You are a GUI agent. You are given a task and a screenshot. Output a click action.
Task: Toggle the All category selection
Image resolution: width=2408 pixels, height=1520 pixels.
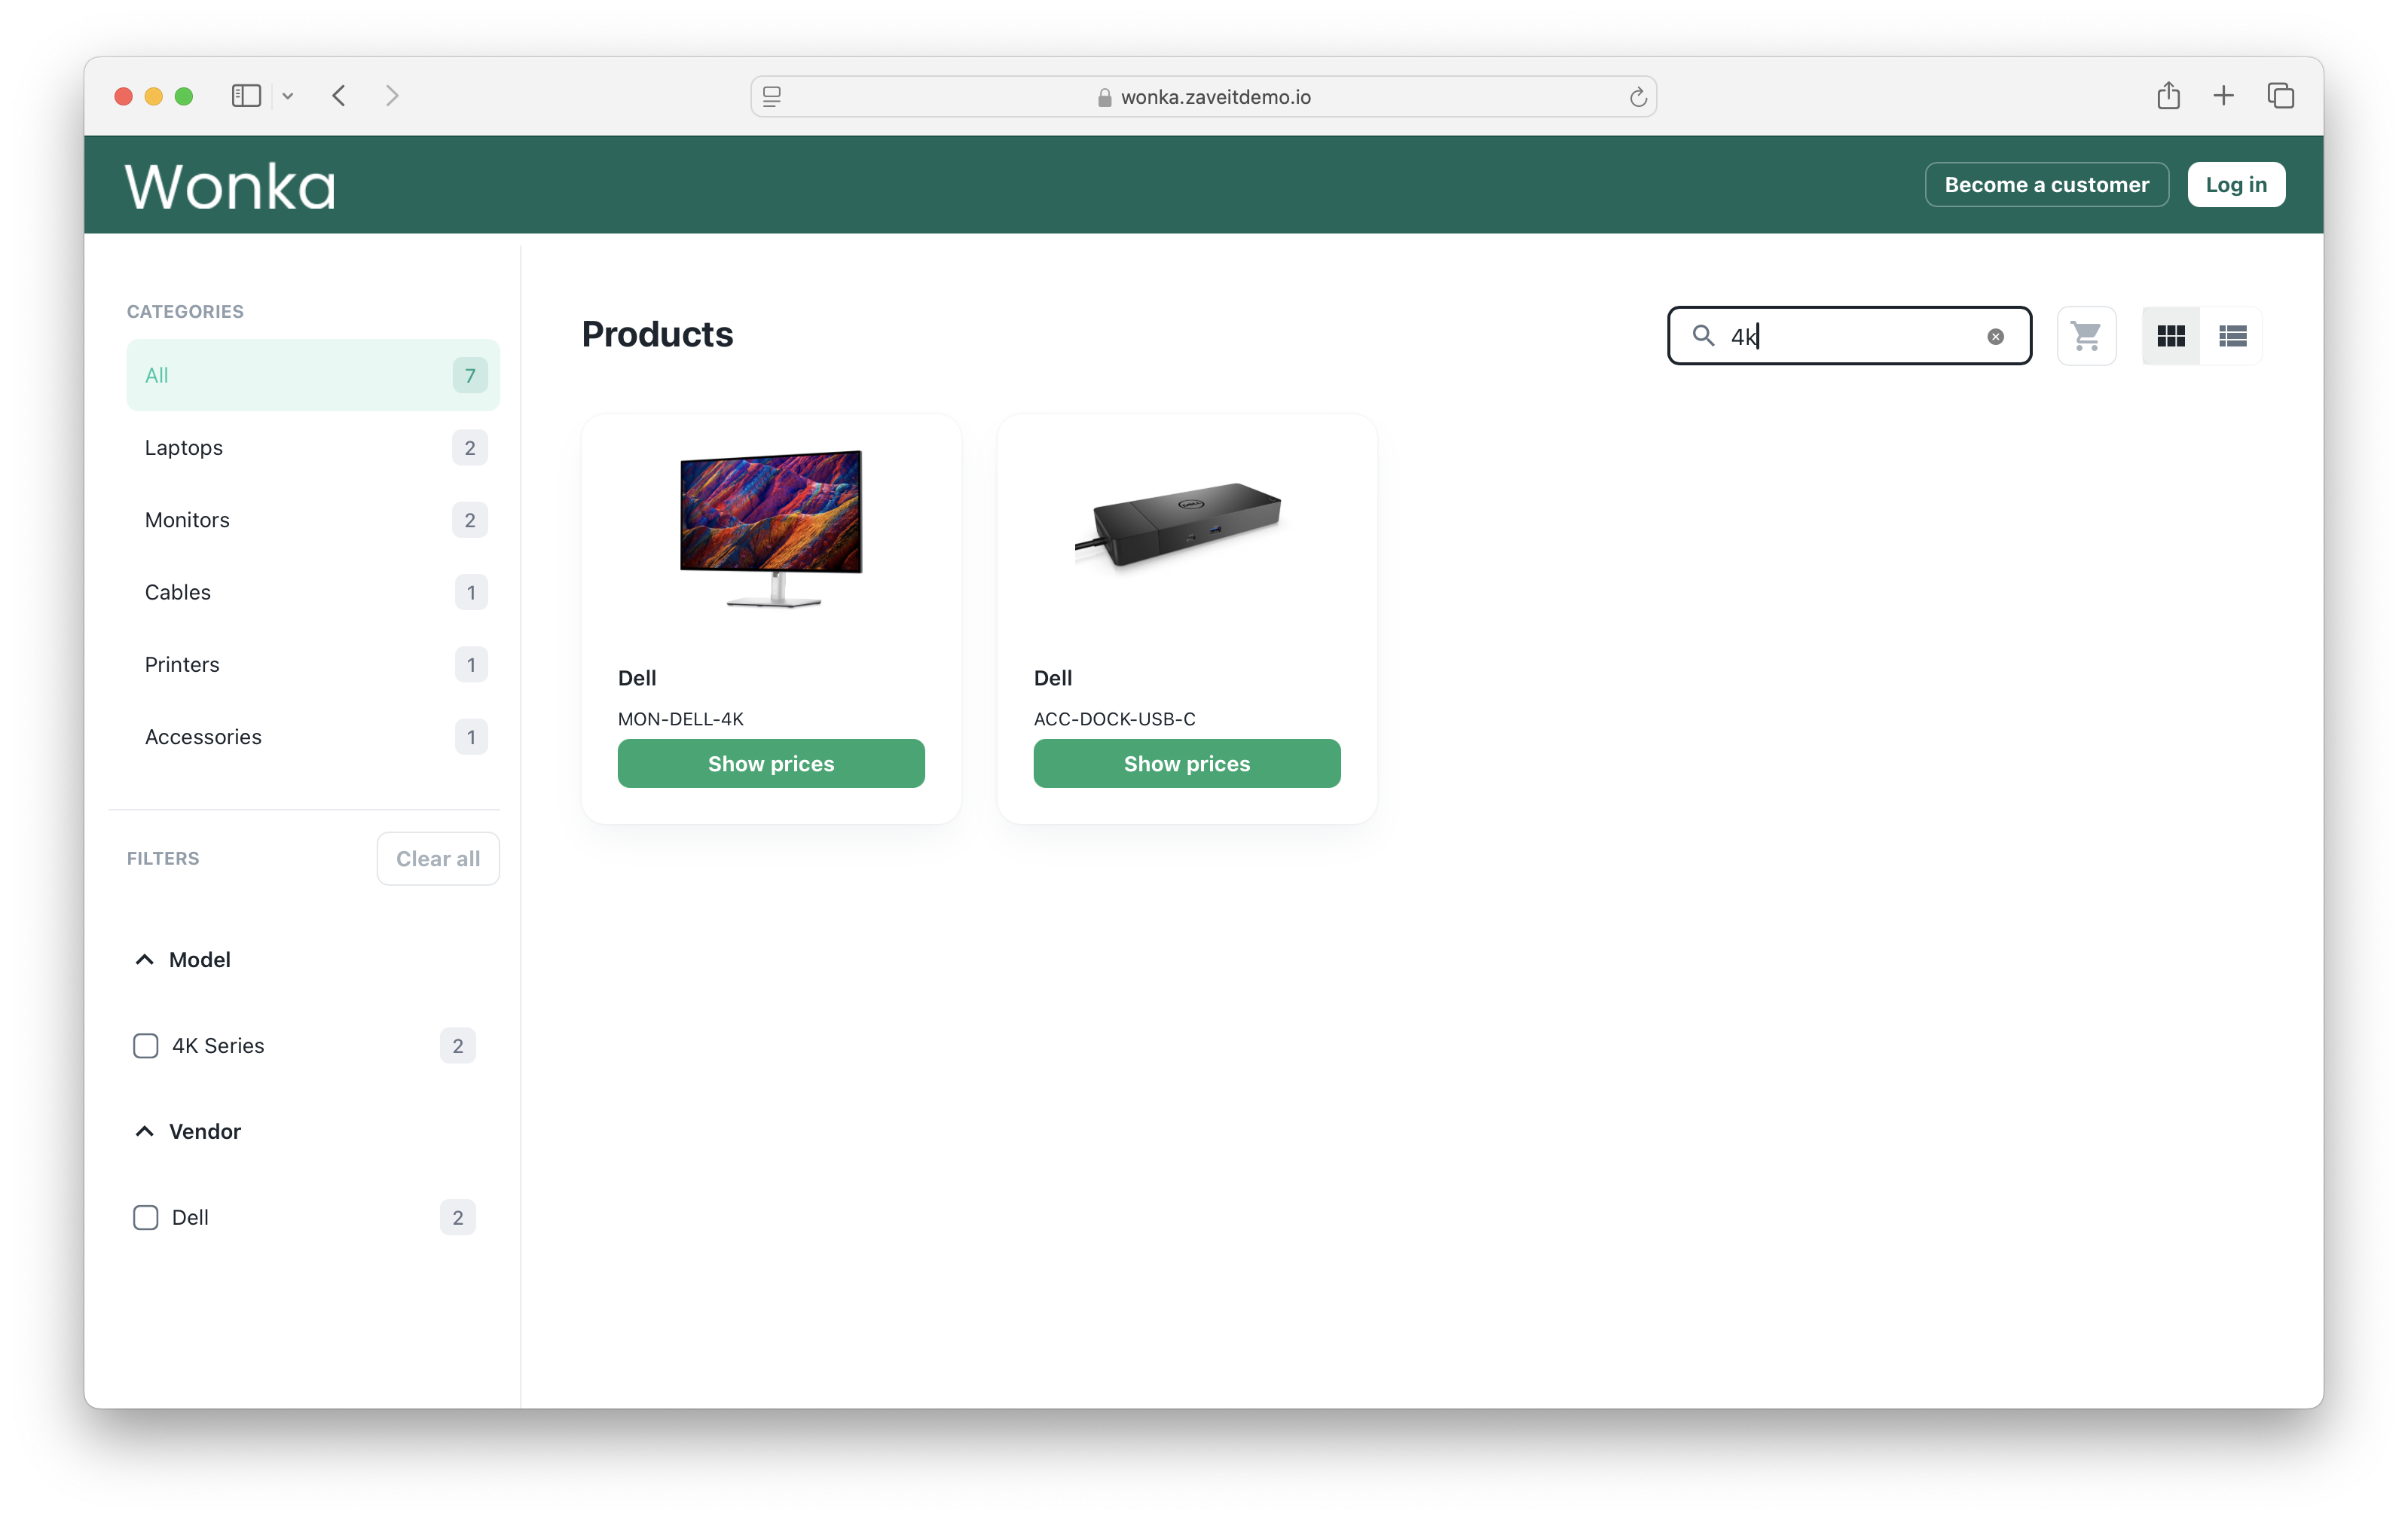313,375
